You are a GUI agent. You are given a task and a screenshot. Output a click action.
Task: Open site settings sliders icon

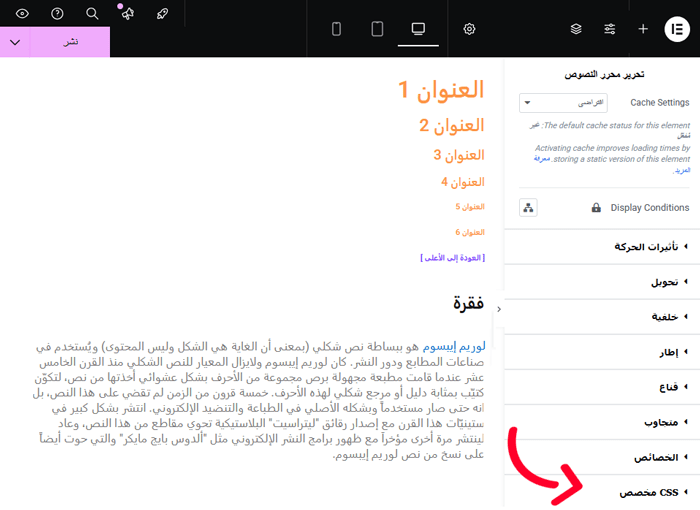pyautogui.click(x=609, y=29)
